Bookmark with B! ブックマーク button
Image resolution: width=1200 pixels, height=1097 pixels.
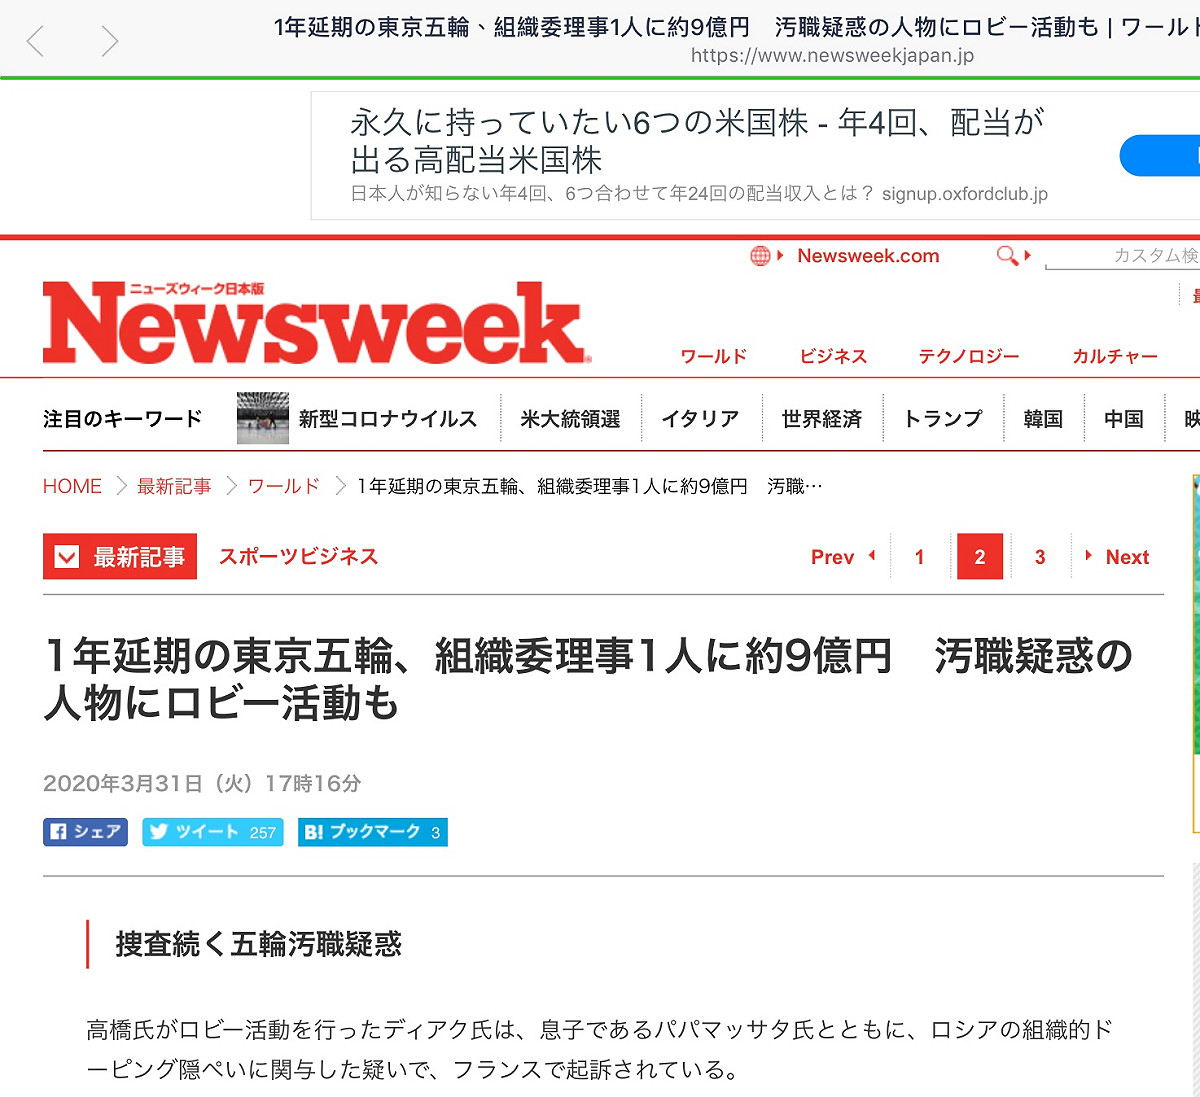pyautogui.click(x=373, y=832)
